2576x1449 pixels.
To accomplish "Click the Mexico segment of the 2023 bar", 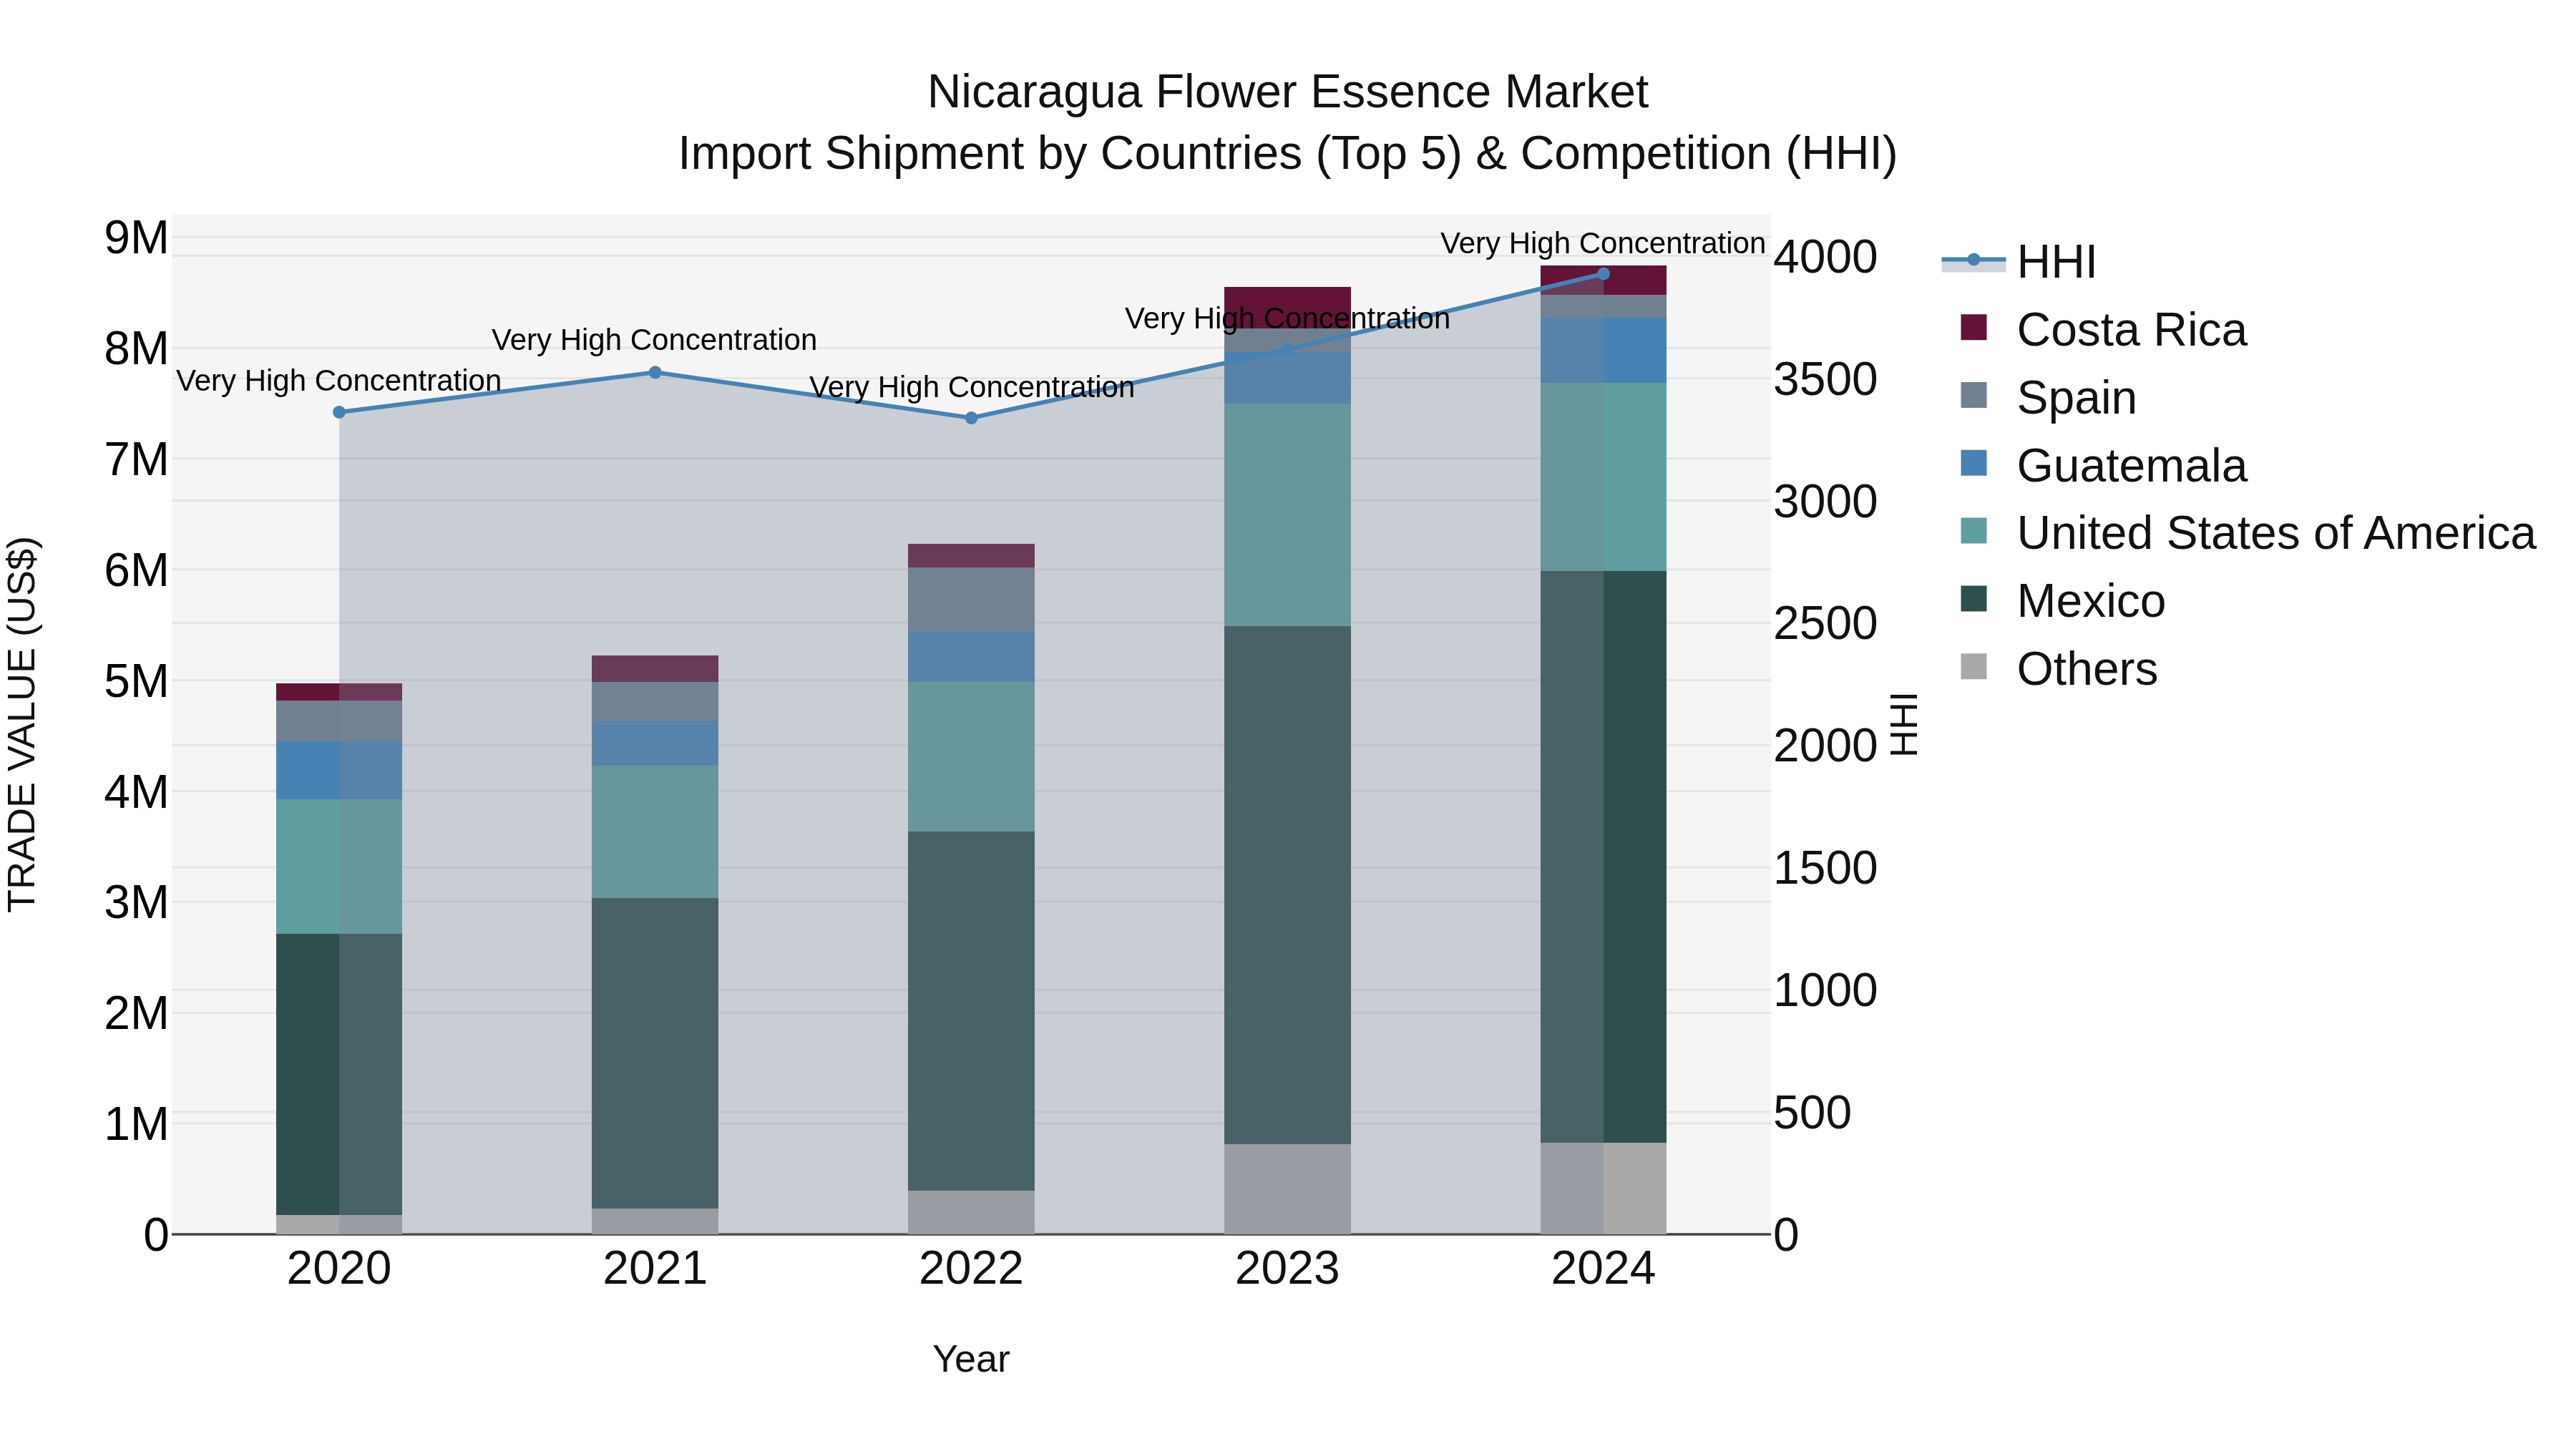I will tap(1287, 885).
